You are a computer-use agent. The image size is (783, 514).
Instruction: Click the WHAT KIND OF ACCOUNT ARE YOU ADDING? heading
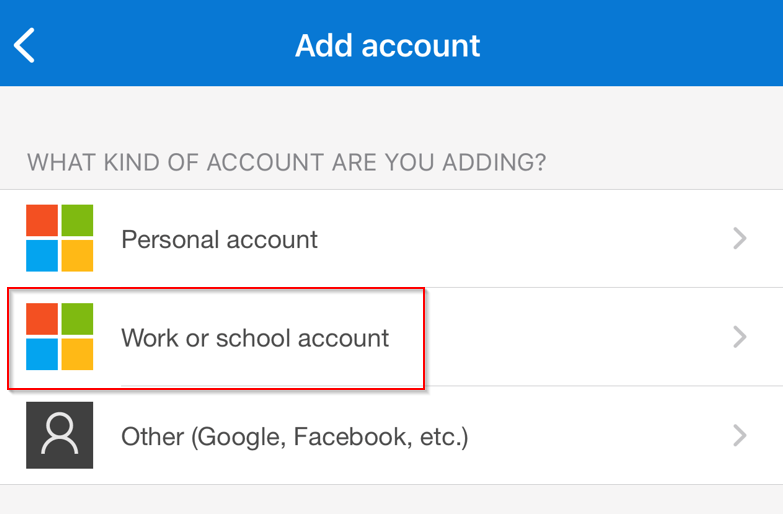click(x=287, y=162)
